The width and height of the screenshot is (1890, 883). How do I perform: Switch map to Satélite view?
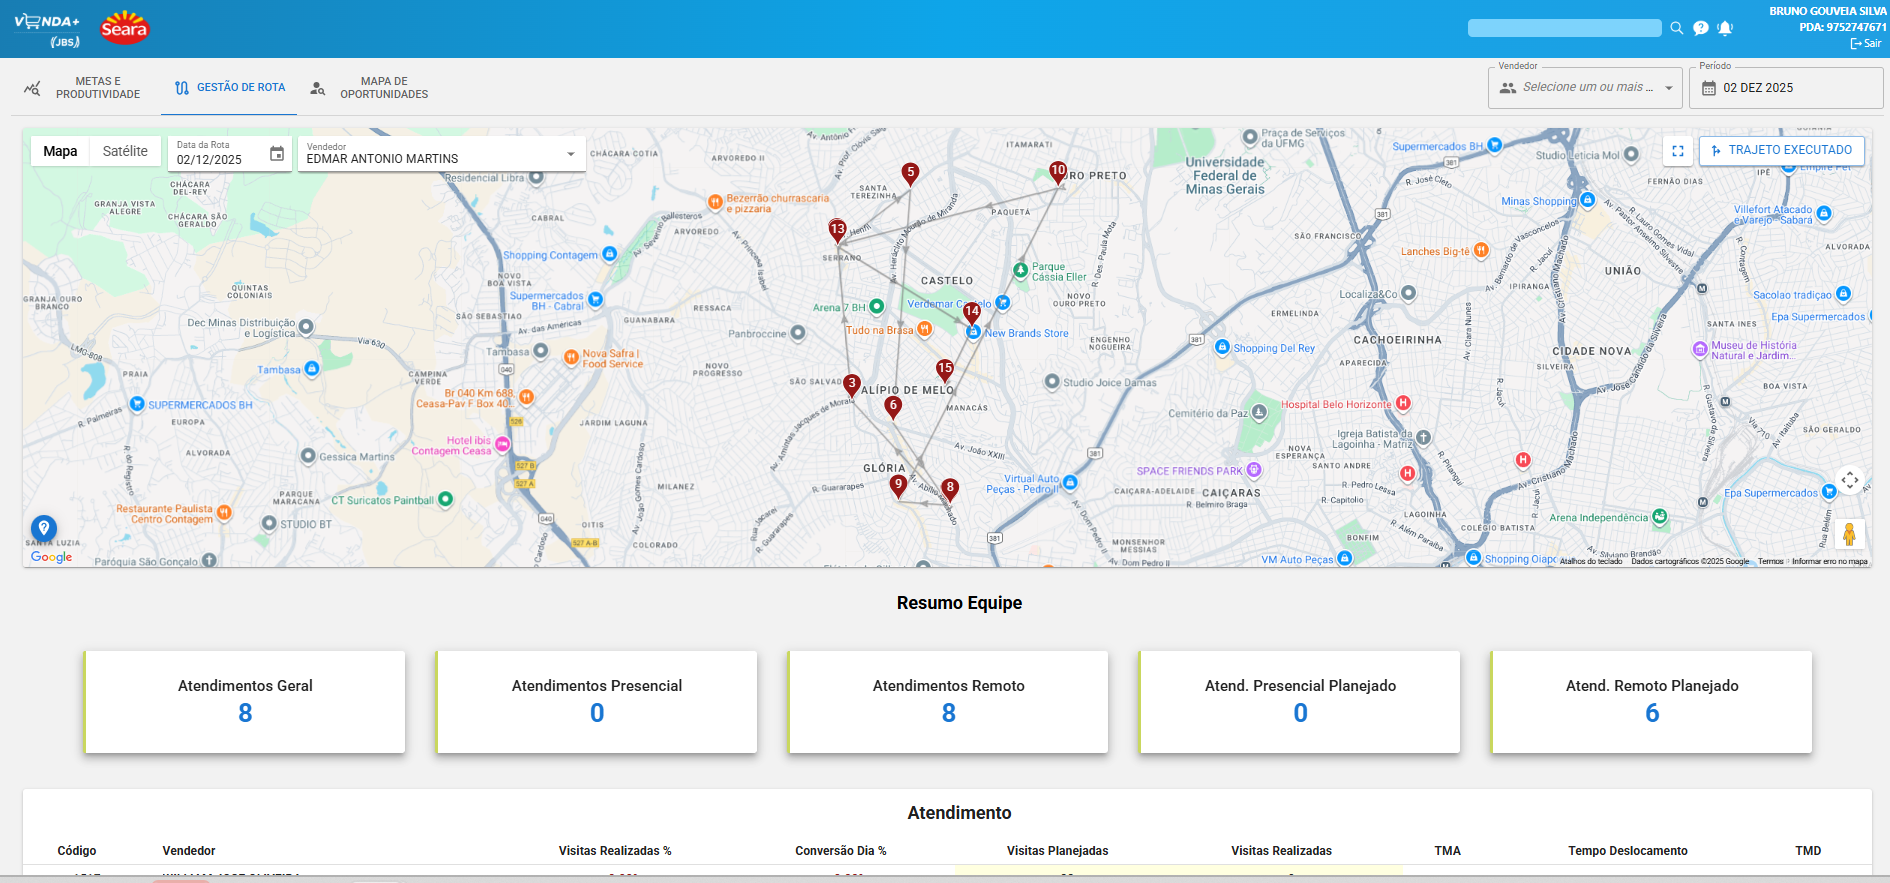click(x=125, y=151)
